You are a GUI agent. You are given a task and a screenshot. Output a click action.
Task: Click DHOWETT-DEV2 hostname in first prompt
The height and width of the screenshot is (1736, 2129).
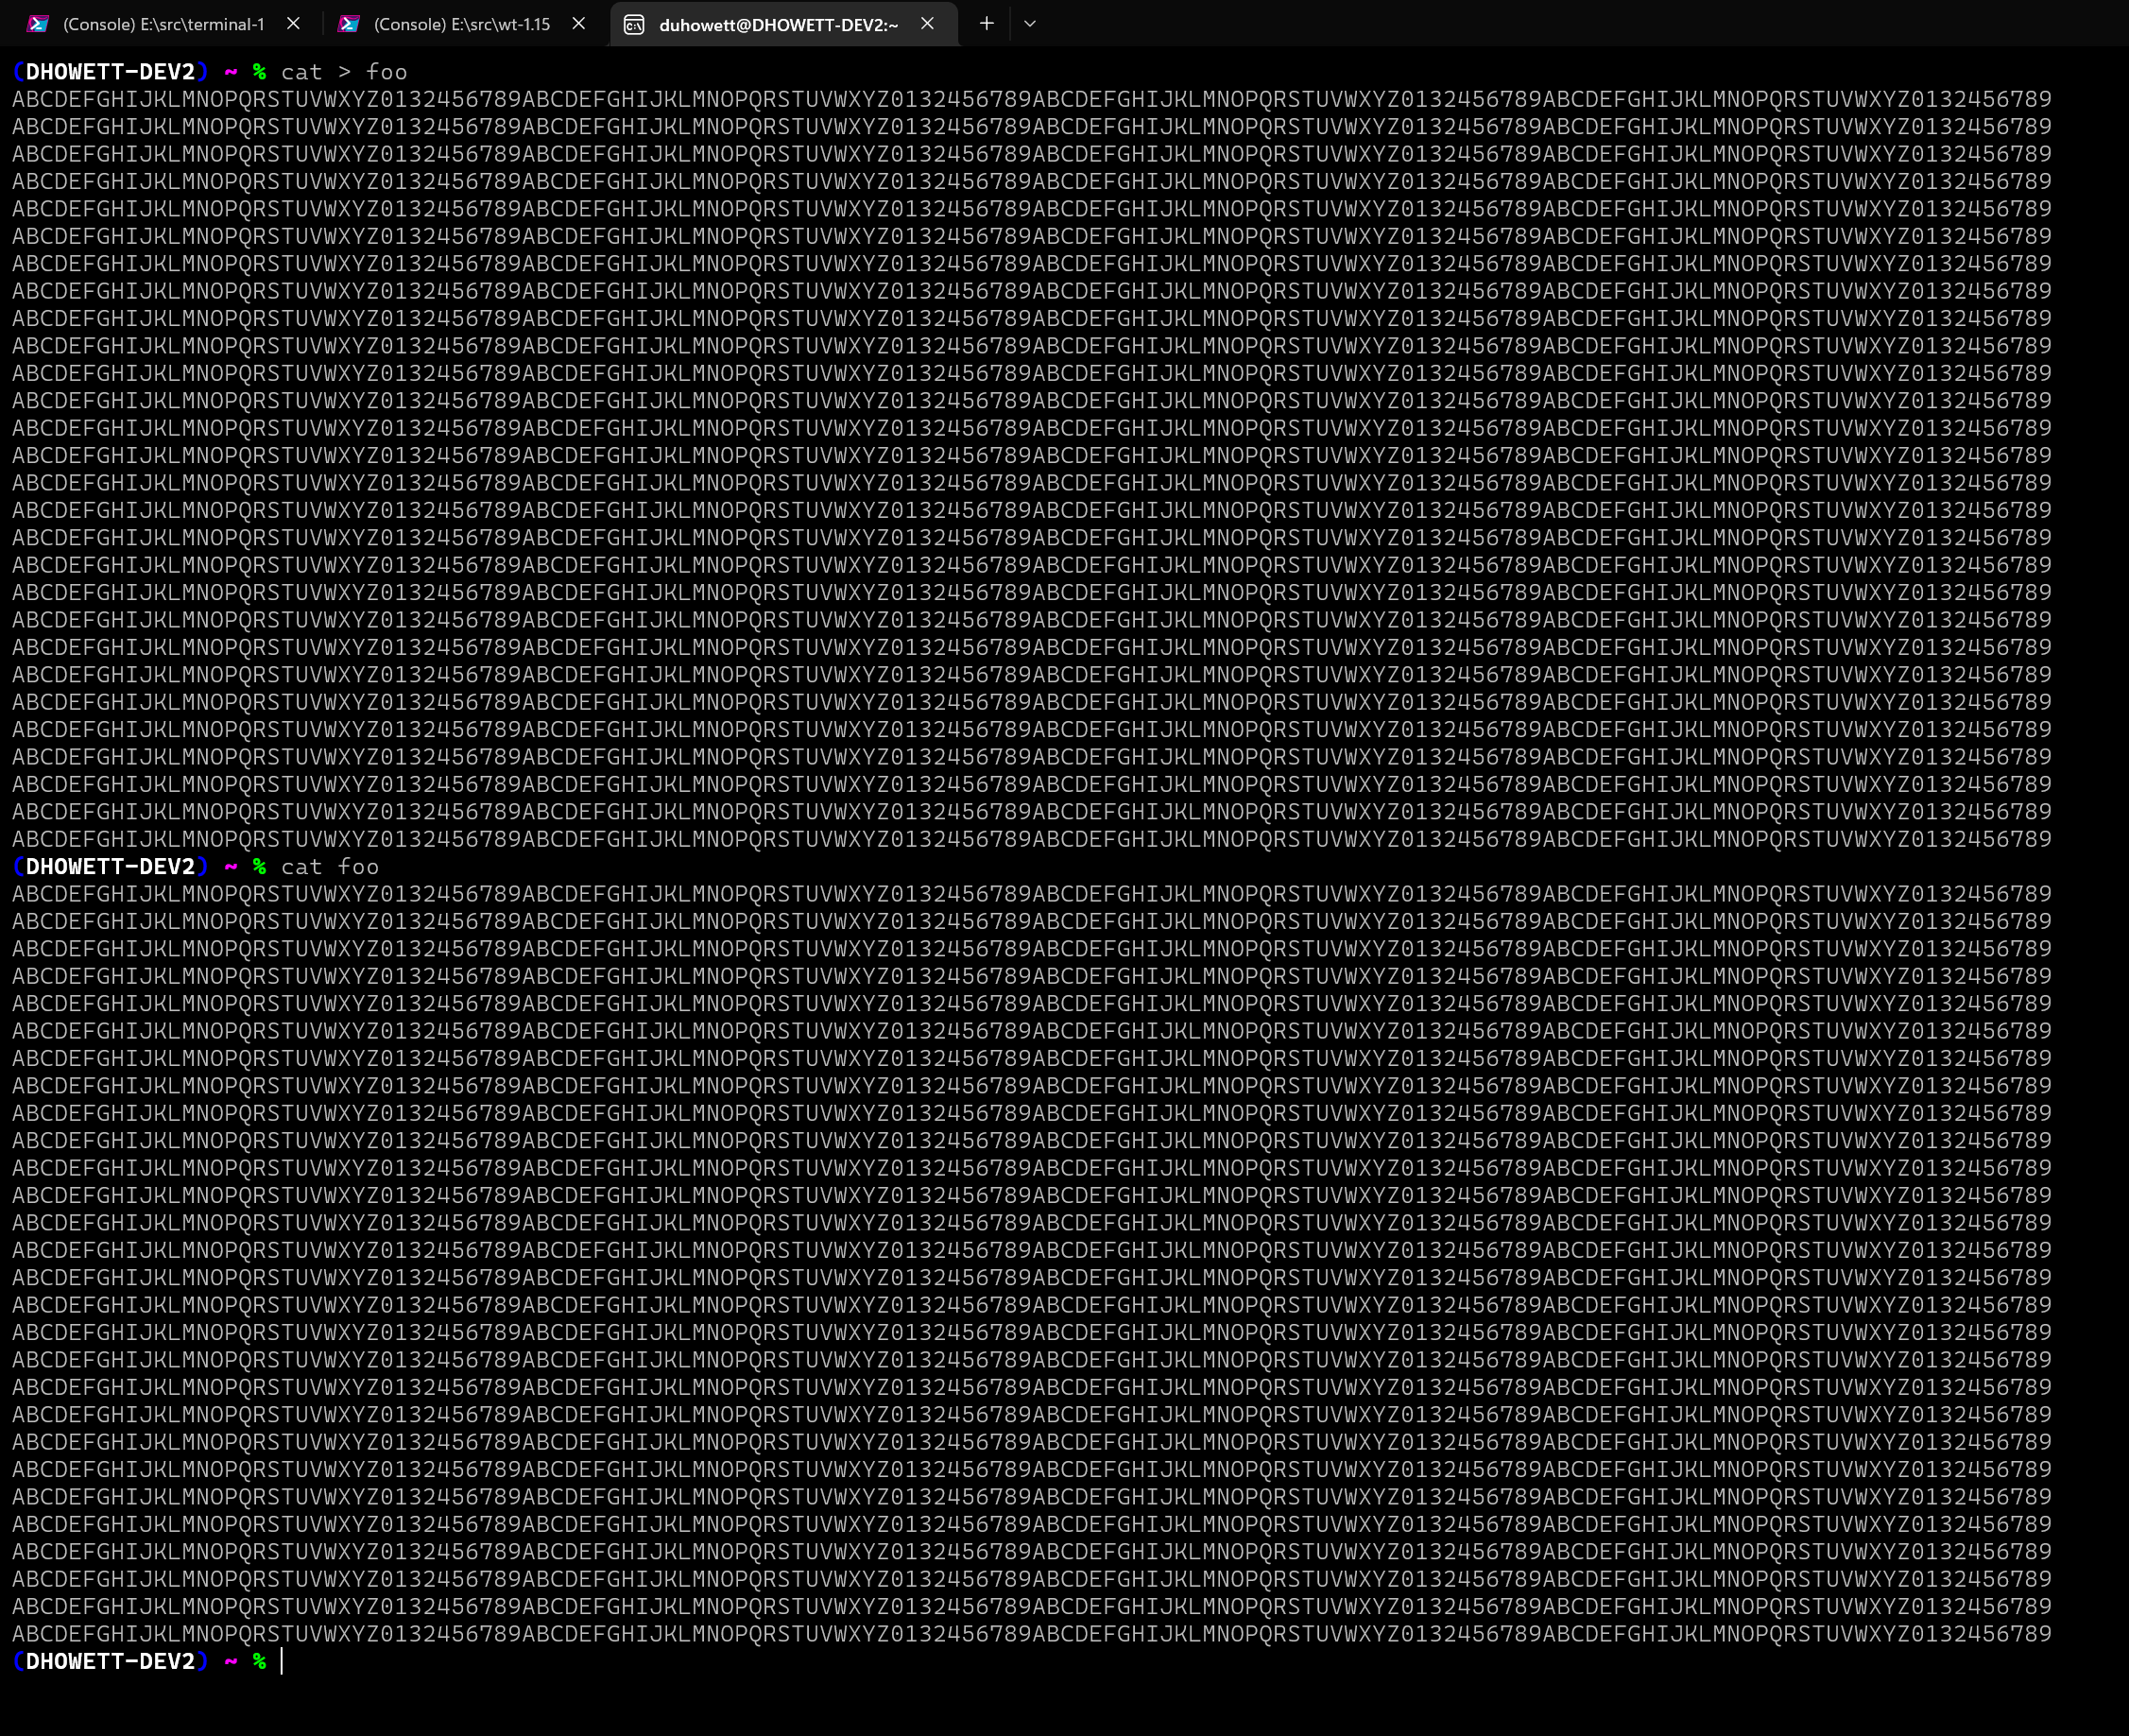click(x=110, y=72)
